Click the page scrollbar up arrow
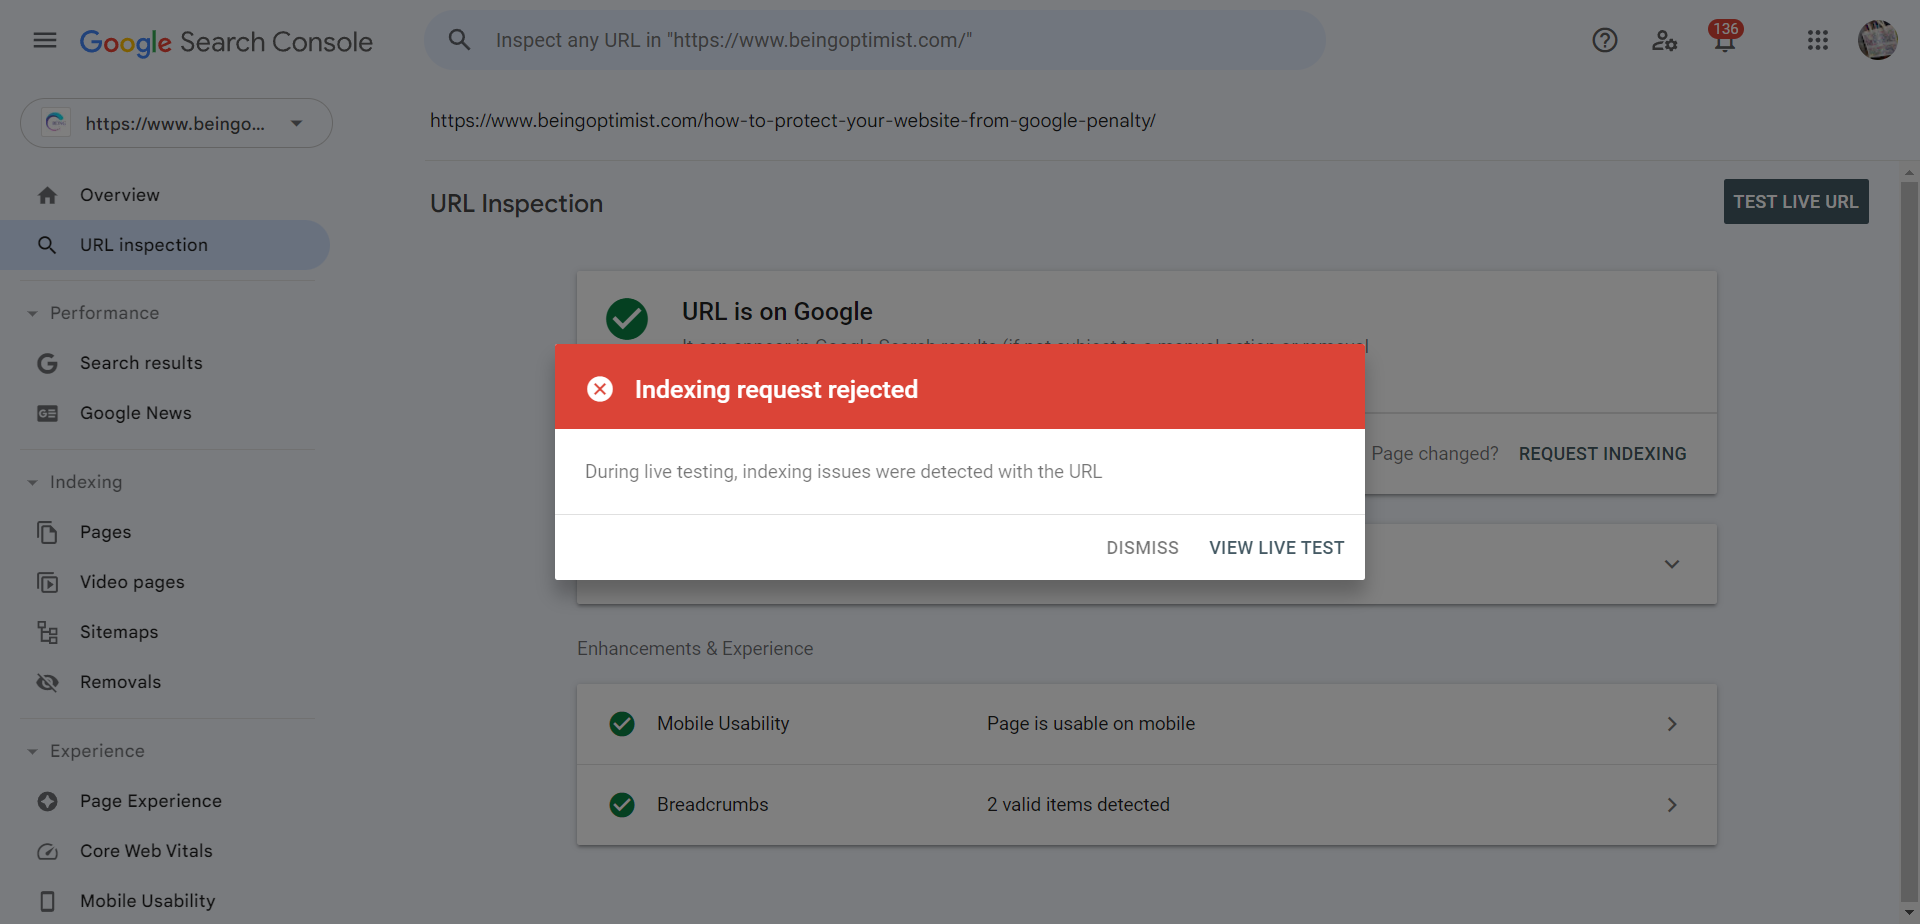The width and height of the screenshot is (1920, 924). click(x=1910, y=173)
